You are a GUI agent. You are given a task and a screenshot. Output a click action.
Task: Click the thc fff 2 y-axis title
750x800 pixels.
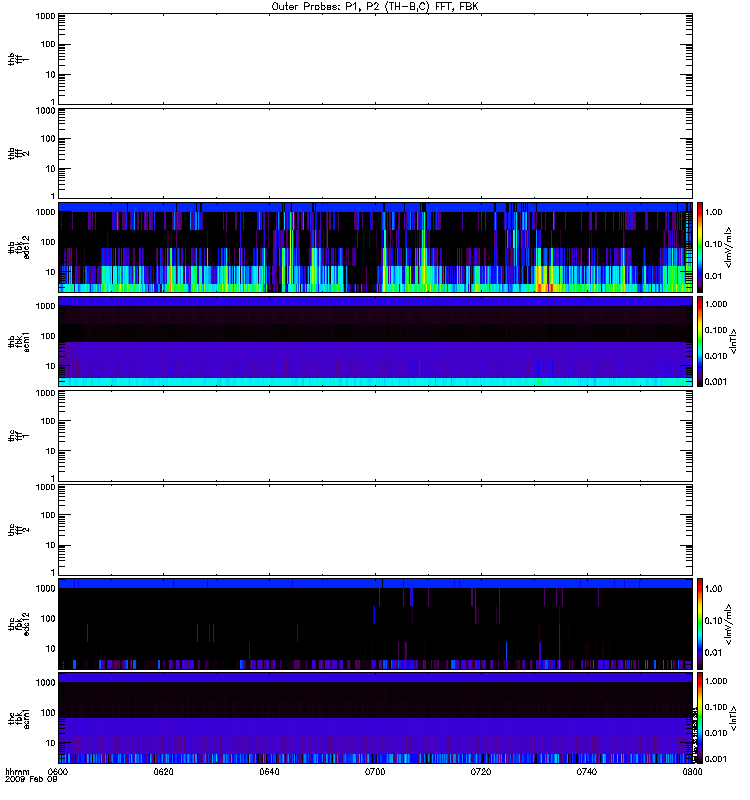(18, 530)
